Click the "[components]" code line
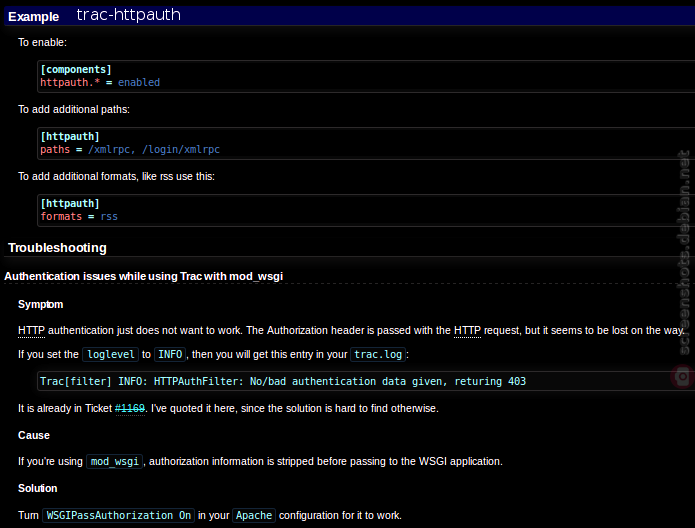This screenshot has width=695, height=528. click(76, 70)
